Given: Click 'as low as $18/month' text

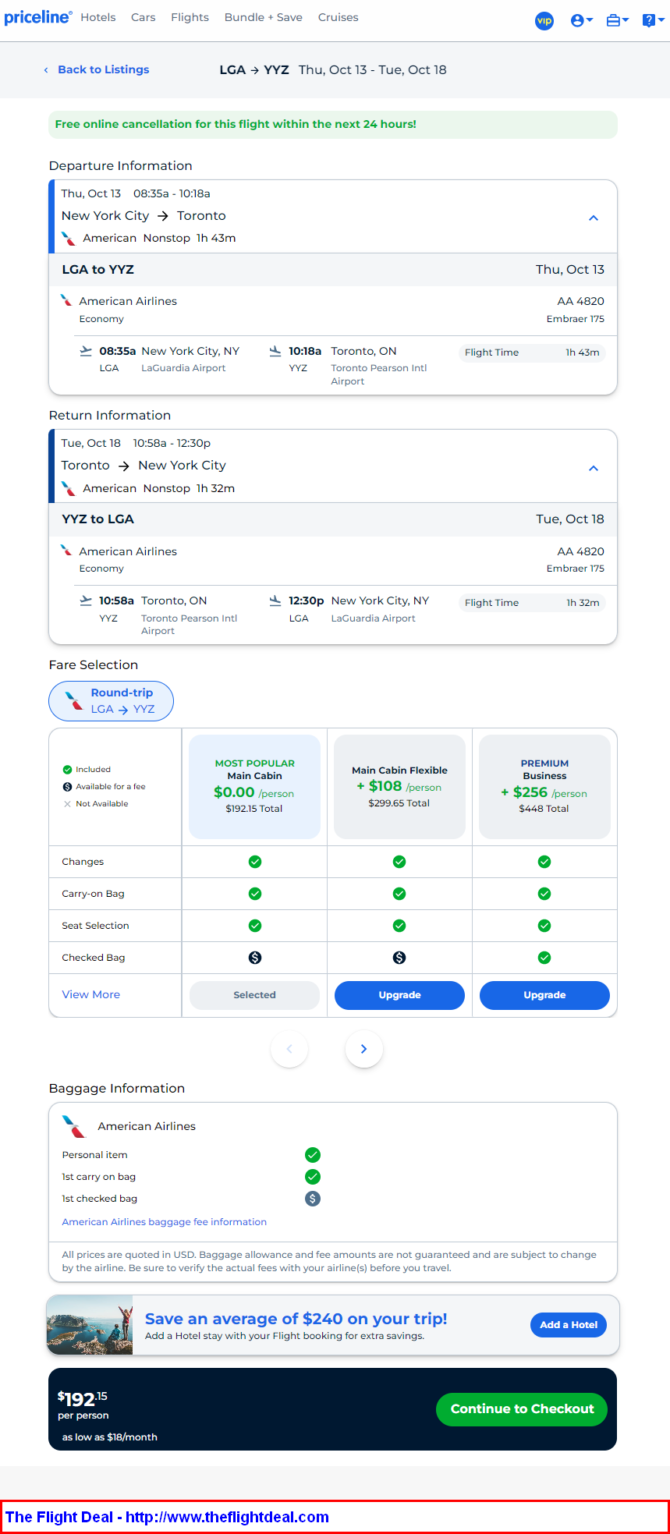Looking at the screenshot, I should point(109,1437).
